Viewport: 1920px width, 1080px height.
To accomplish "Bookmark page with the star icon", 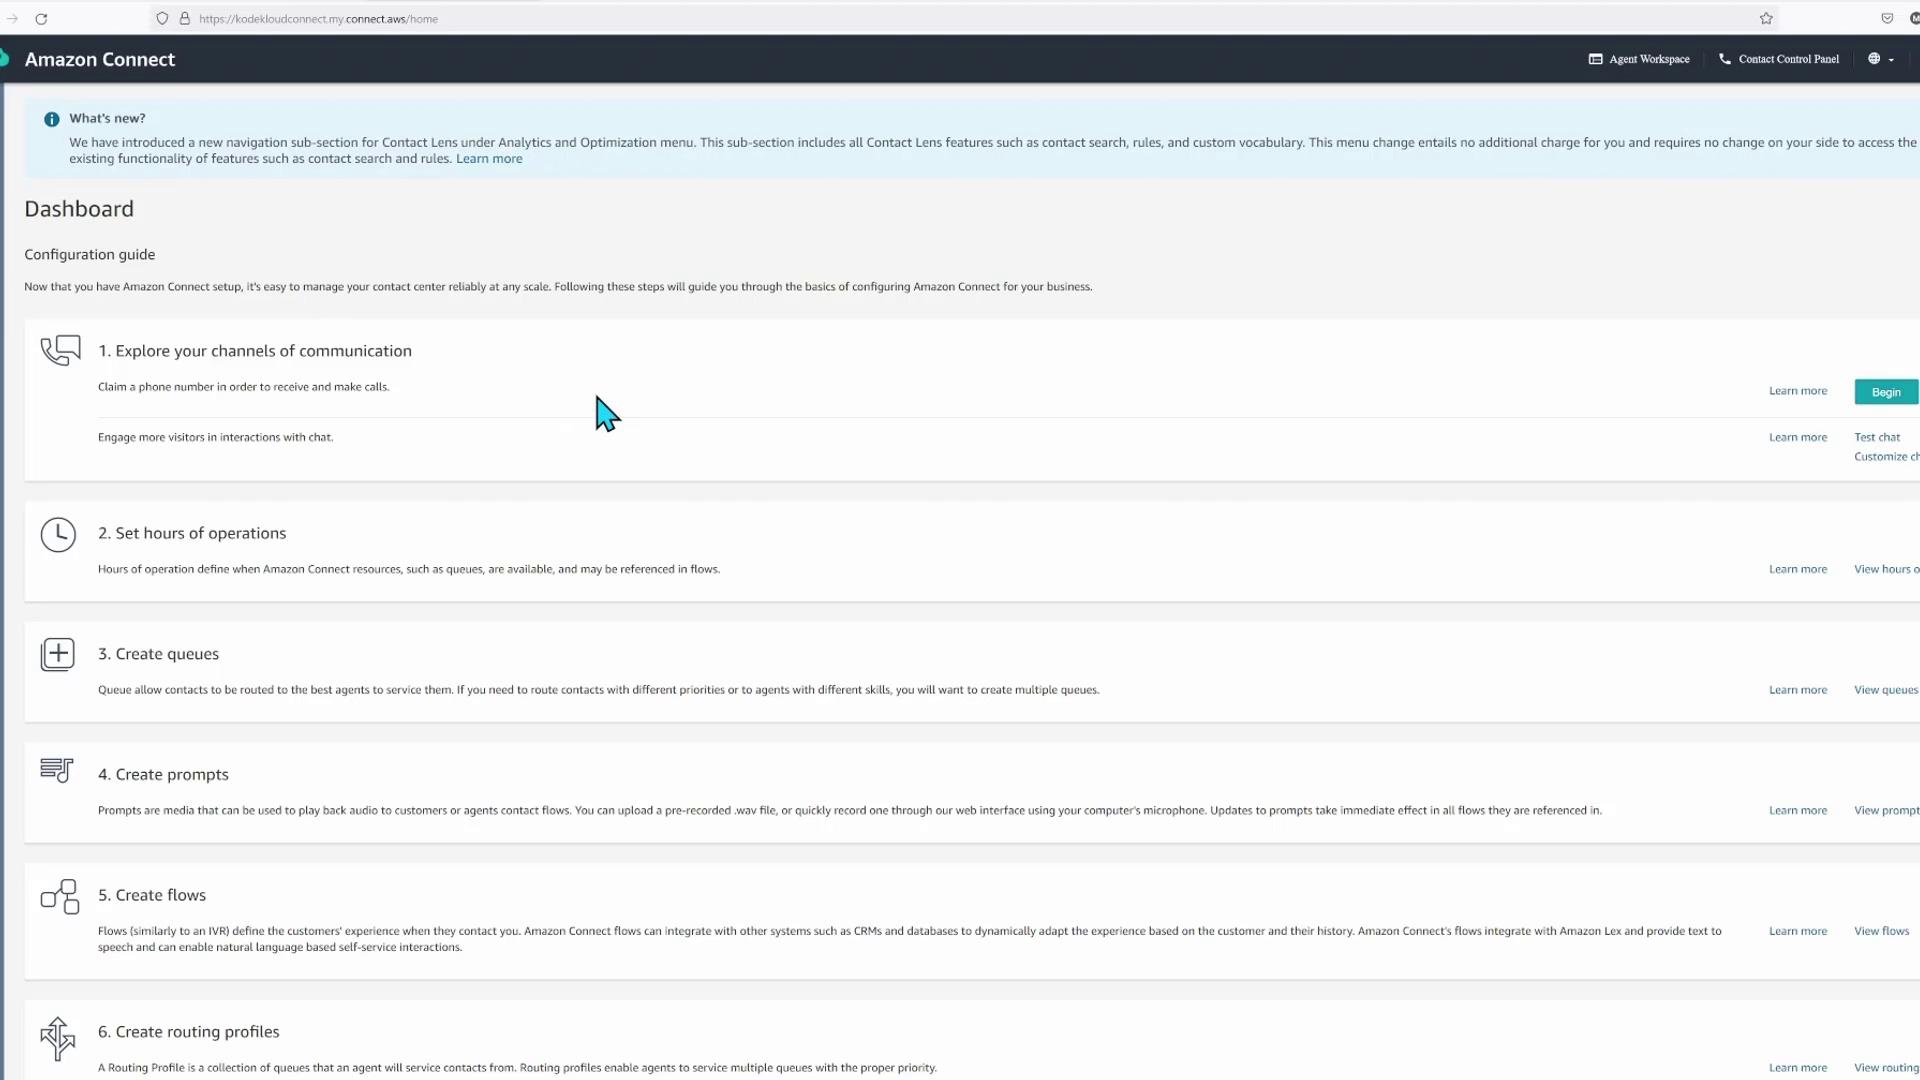I will pyautogui.click(x=1766, y=19).
